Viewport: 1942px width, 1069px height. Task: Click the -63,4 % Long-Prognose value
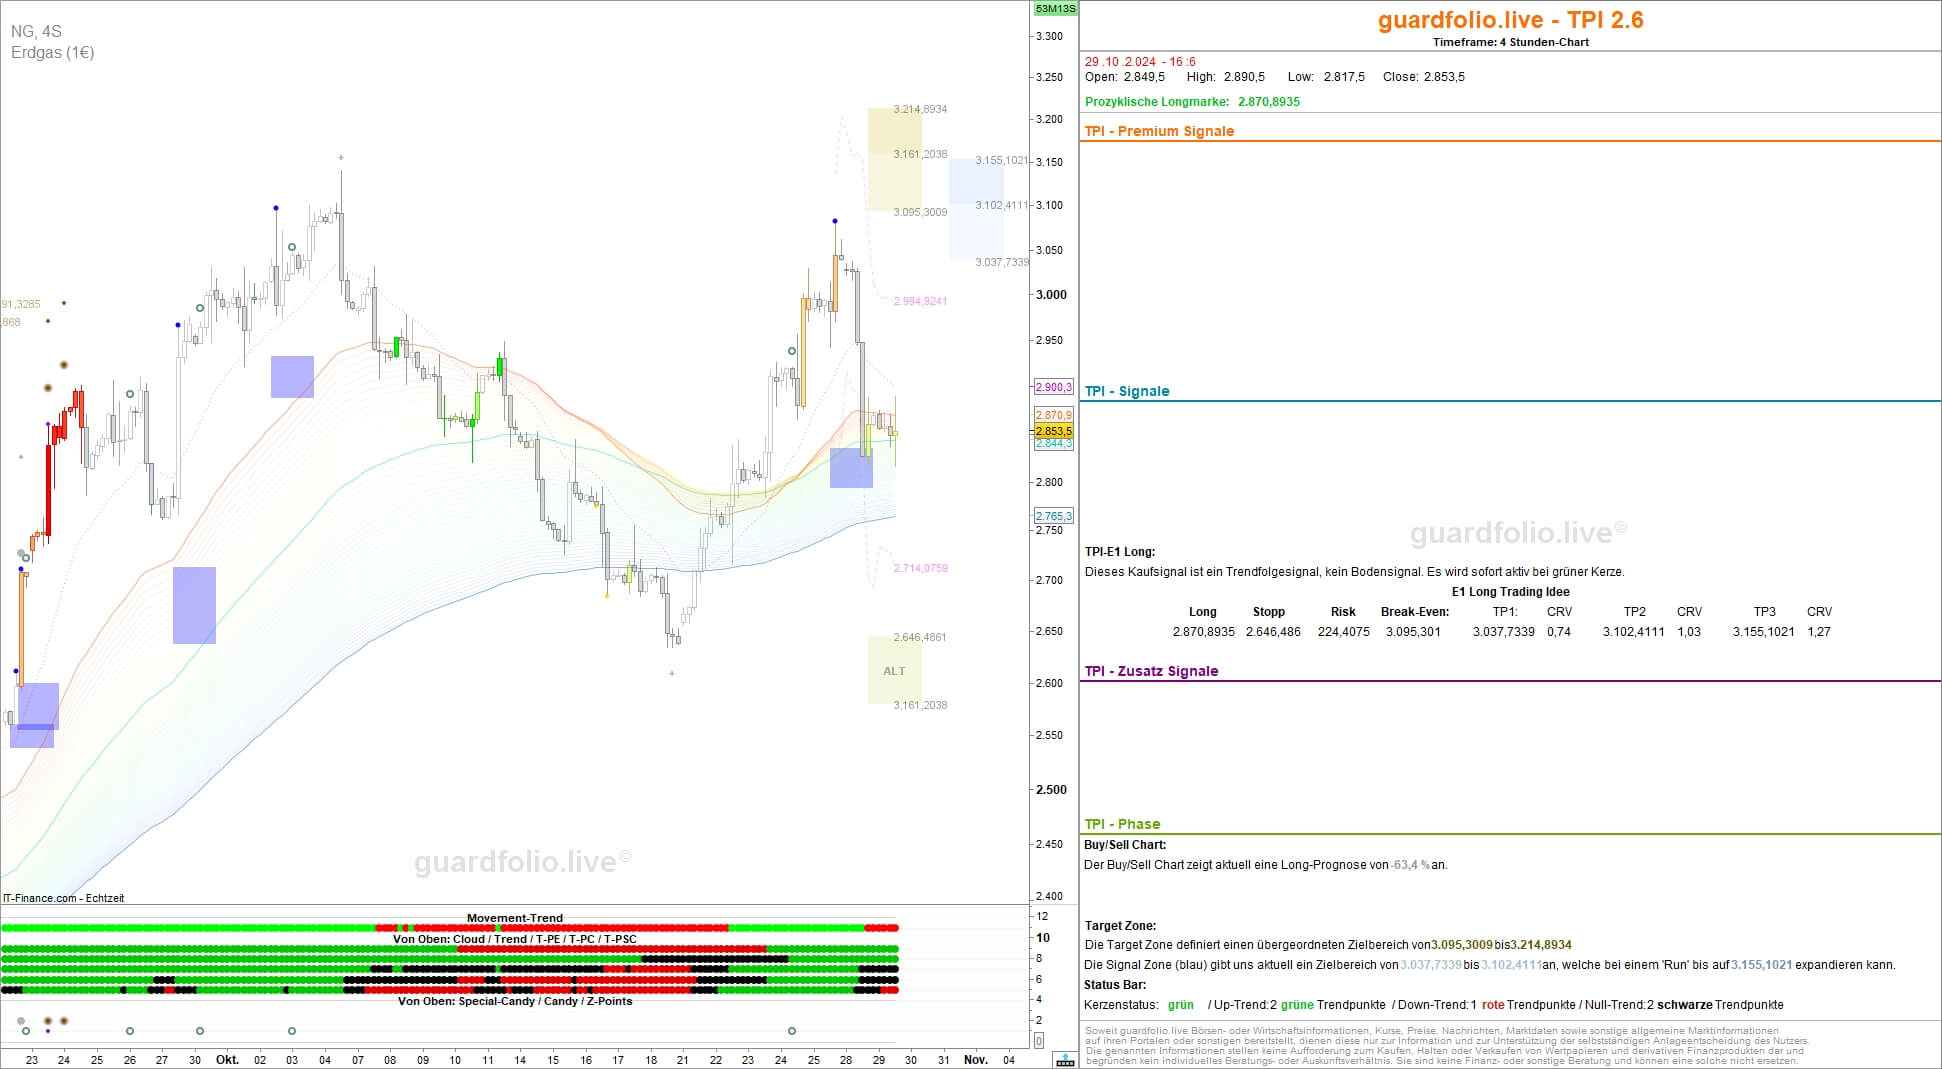point(1409,865)
